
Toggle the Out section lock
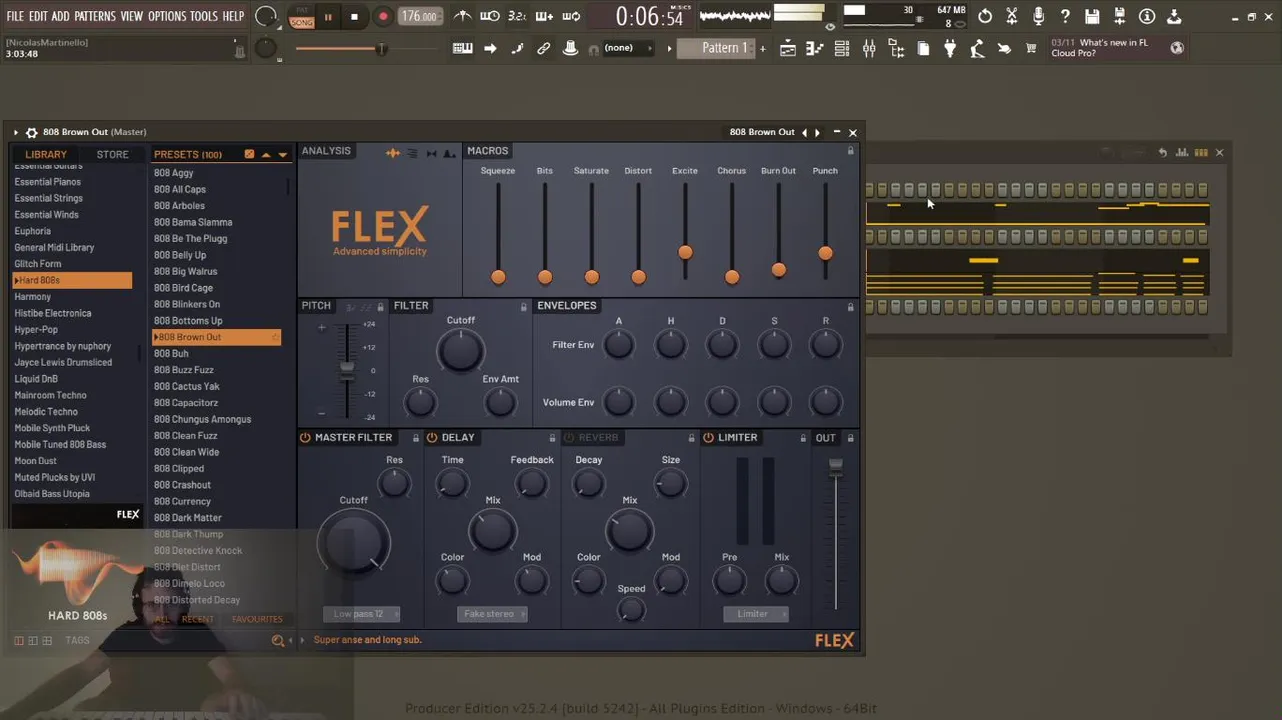(851, 438)
